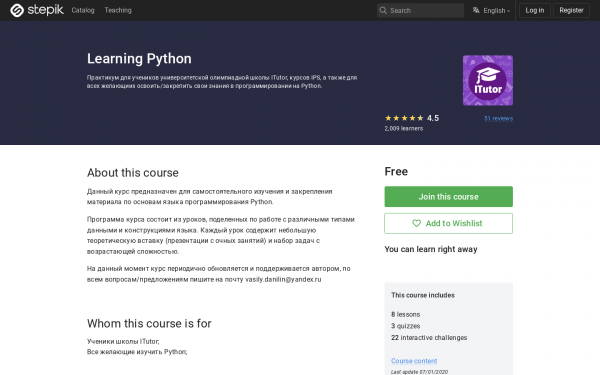Click the 22 interactive challenges entry
This screenshot has width=600, height=375.
point(429,338)
